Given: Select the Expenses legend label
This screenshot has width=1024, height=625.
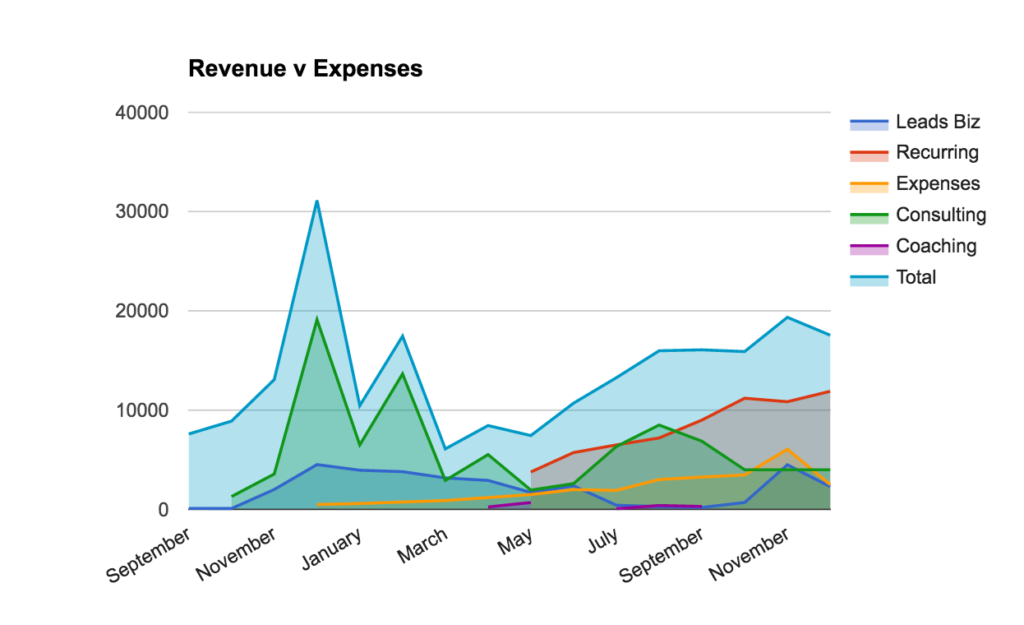Looking at the screenshot, I should [x=938, y=184].
